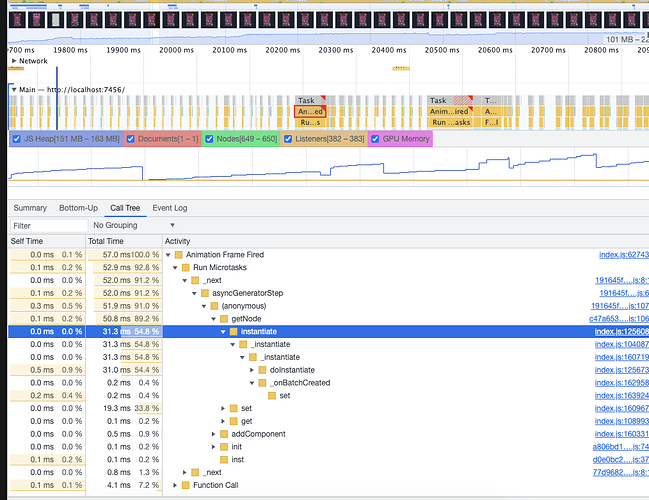Click the yellow icon beside addComponent

pyautogui.click(x=224, y=434)
